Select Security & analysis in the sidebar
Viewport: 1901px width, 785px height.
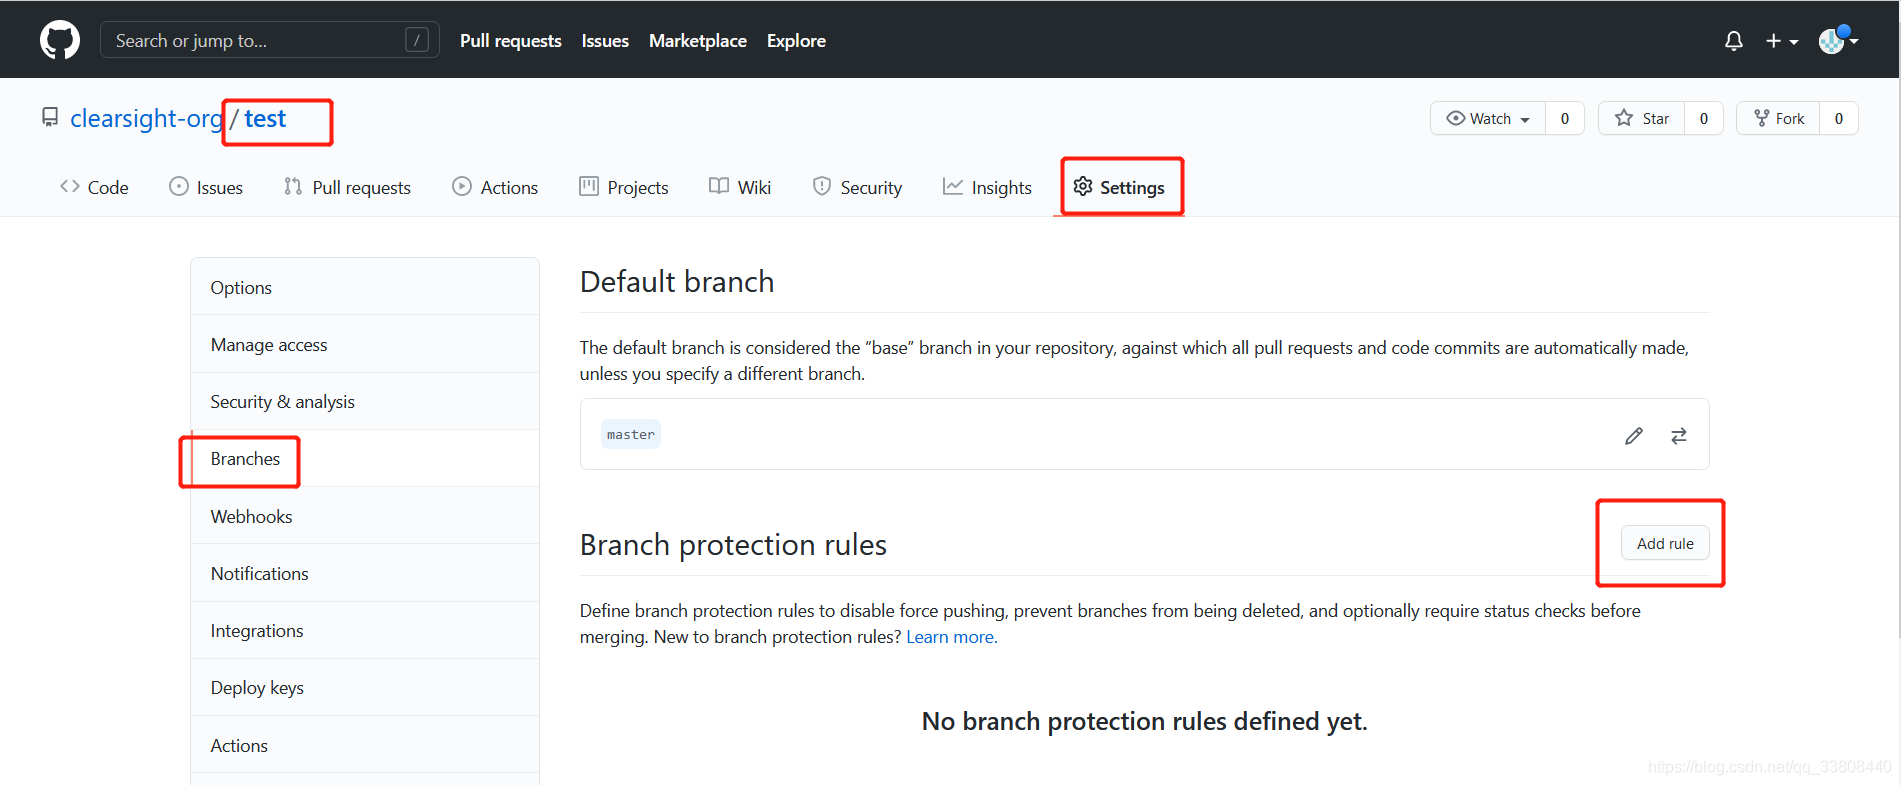[x=365, y=401]
